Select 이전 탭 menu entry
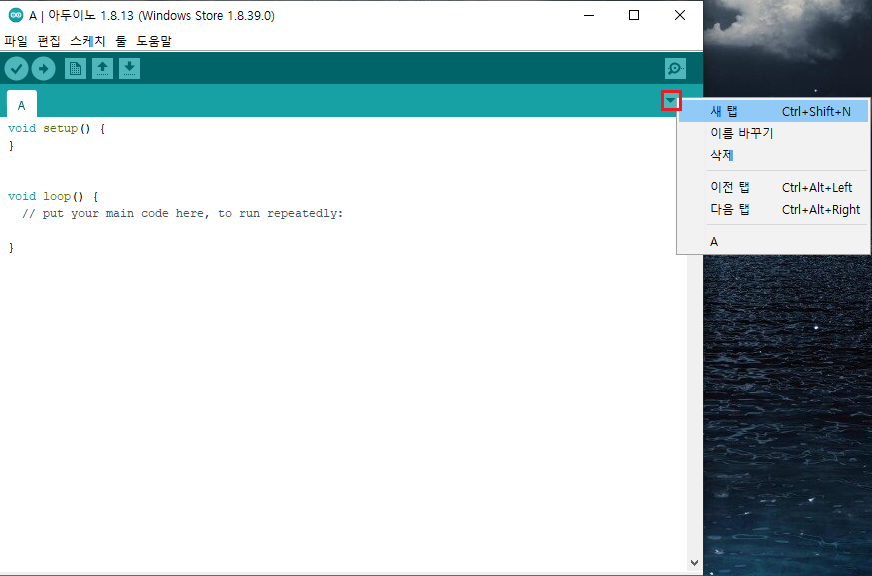The image size is (872, 576). (773, 187)
